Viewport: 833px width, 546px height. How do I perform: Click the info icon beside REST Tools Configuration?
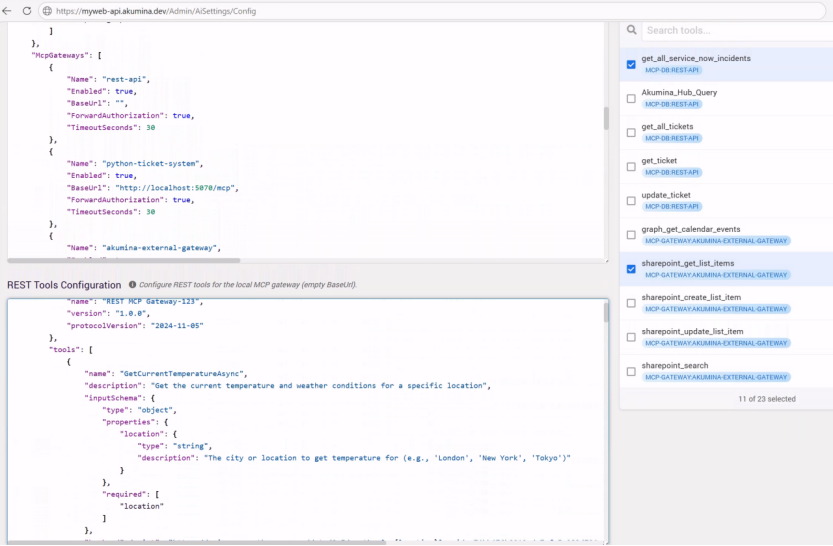[x=132, y=285]
